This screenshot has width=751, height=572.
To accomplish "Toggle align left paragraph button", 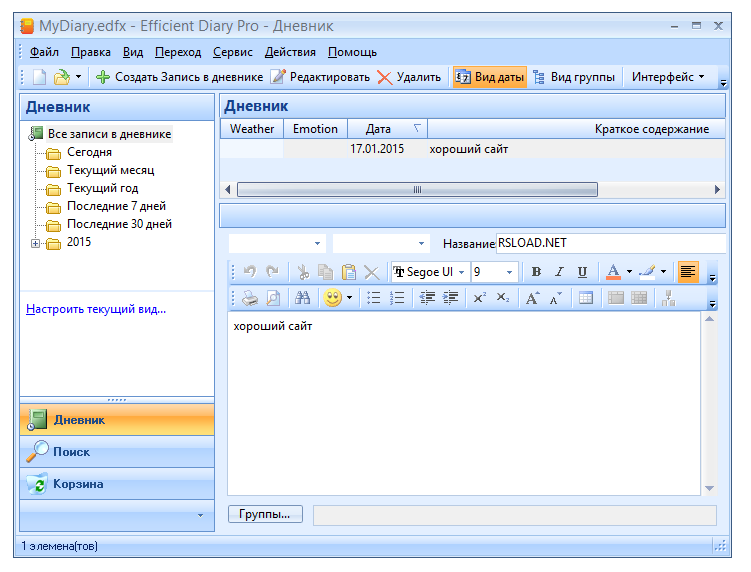I will [688, 272].
